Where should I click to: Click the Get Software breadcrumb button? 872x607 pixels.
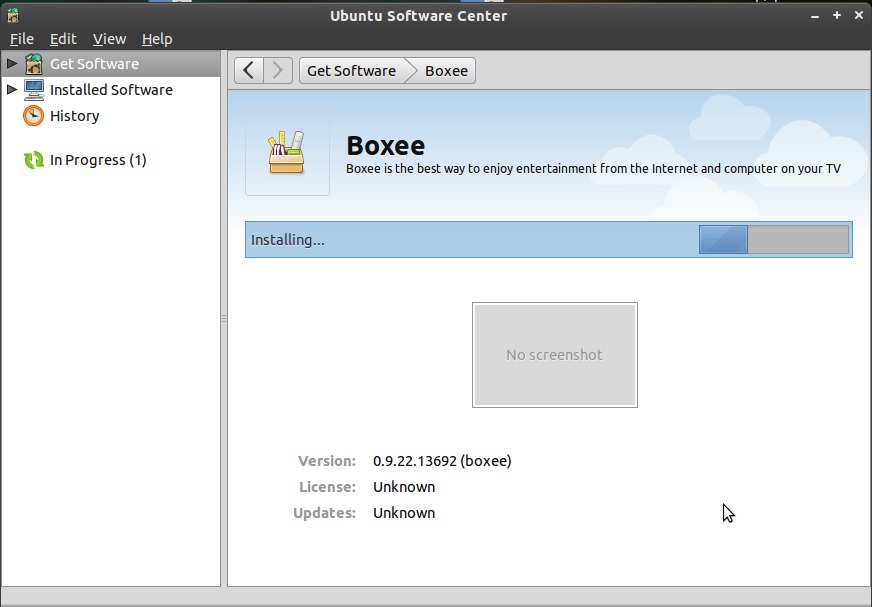351,71
